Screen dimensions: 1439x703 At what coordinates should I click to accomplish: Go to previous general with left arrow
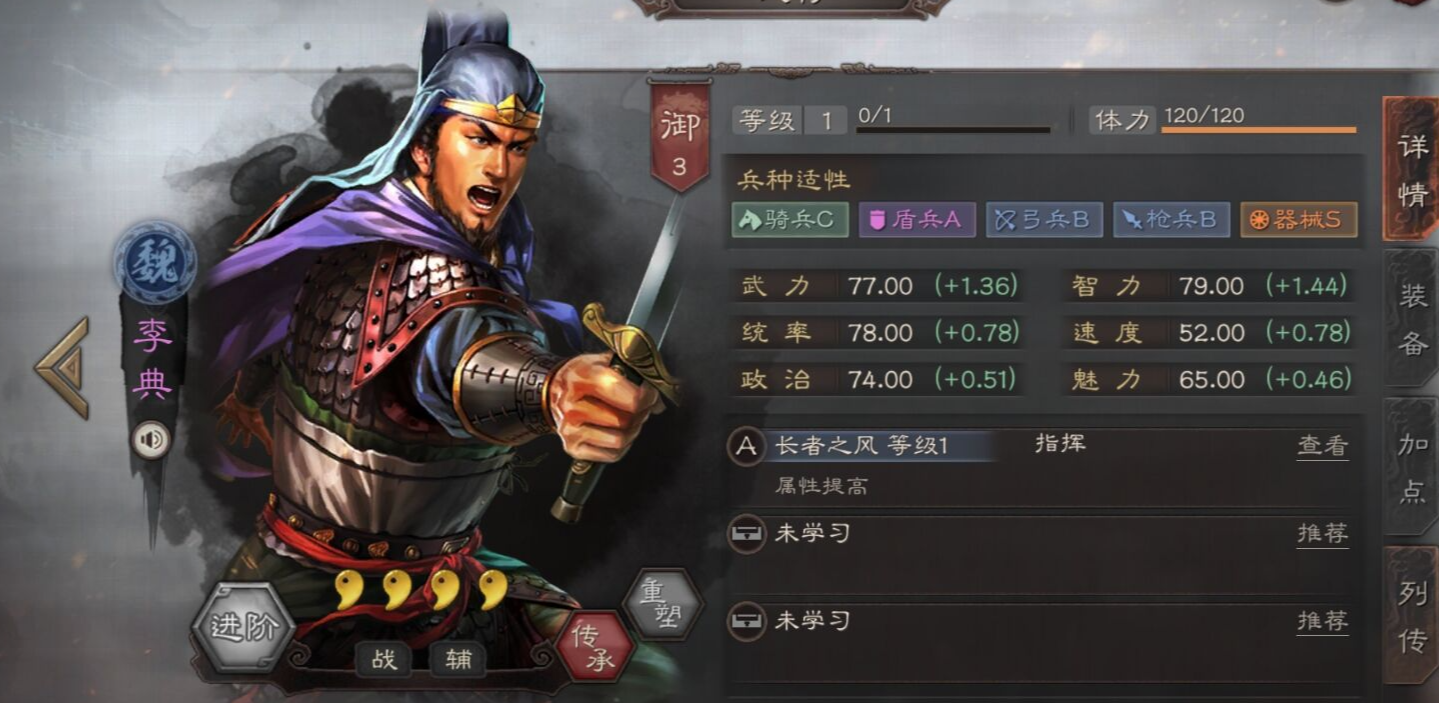click(63, 367)
